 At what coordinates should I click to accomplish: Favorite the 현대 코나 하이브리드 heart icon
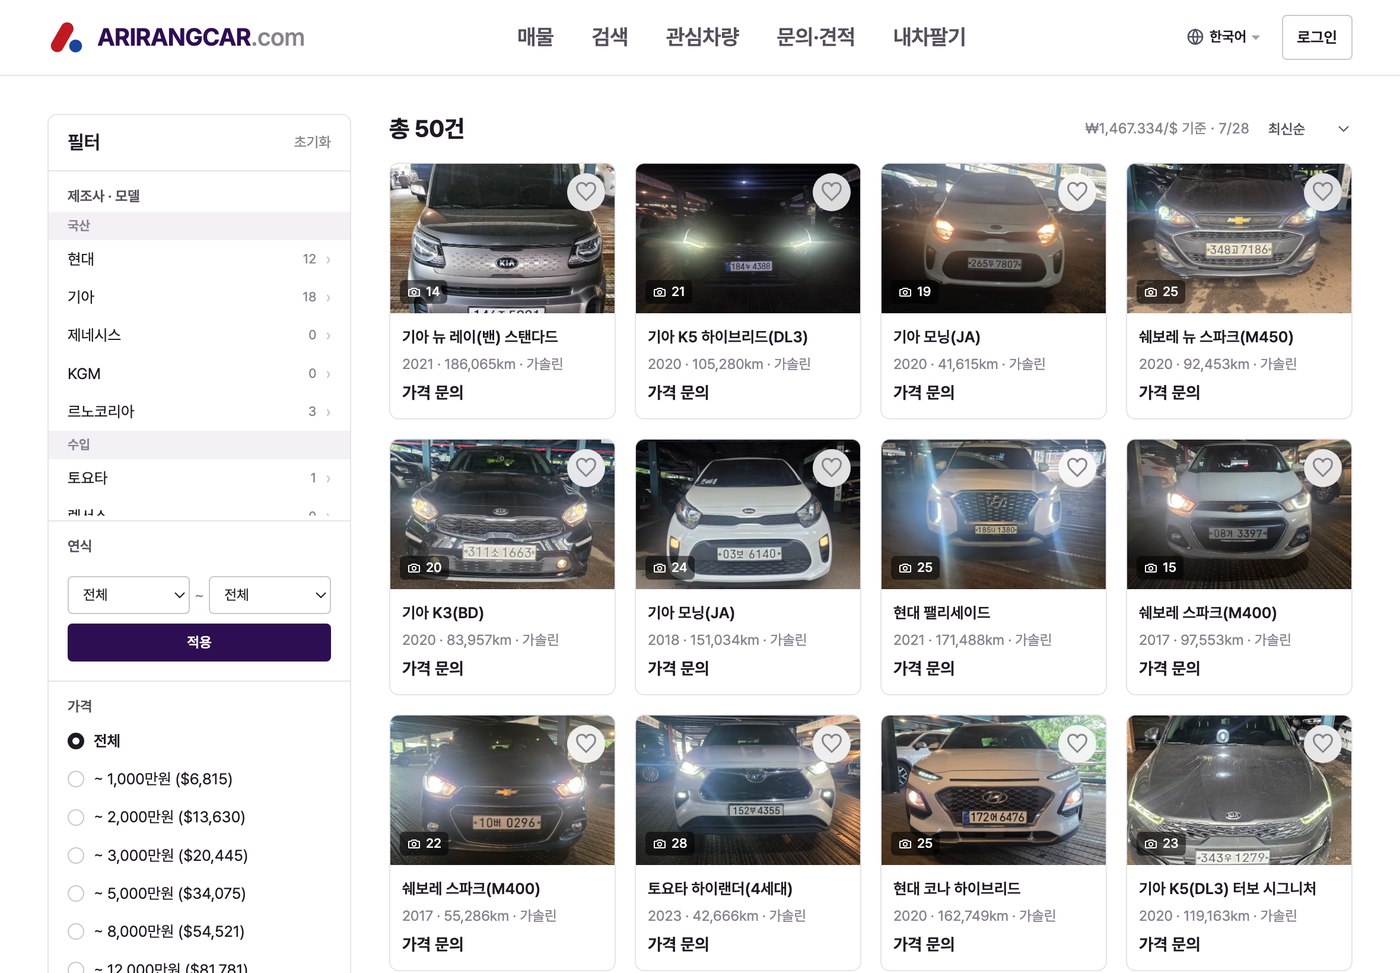pyautogui.click(x=1077, y=744)
